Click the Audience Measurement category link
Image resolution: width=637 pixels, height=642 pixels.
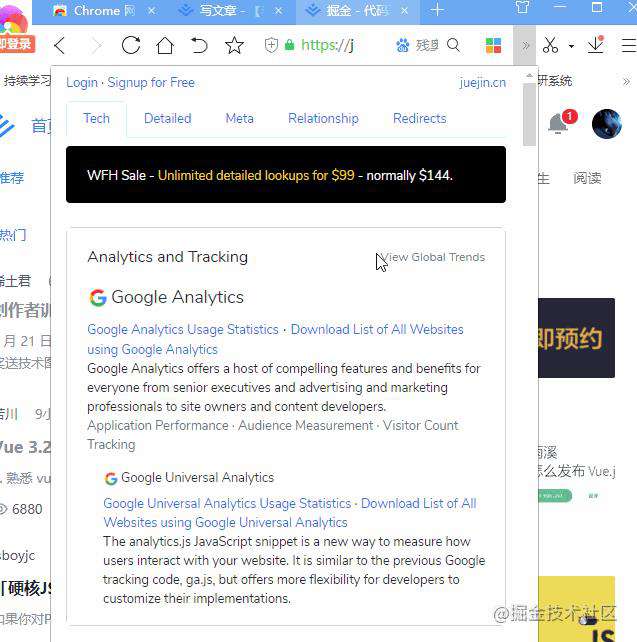click(x=306, y=425)
